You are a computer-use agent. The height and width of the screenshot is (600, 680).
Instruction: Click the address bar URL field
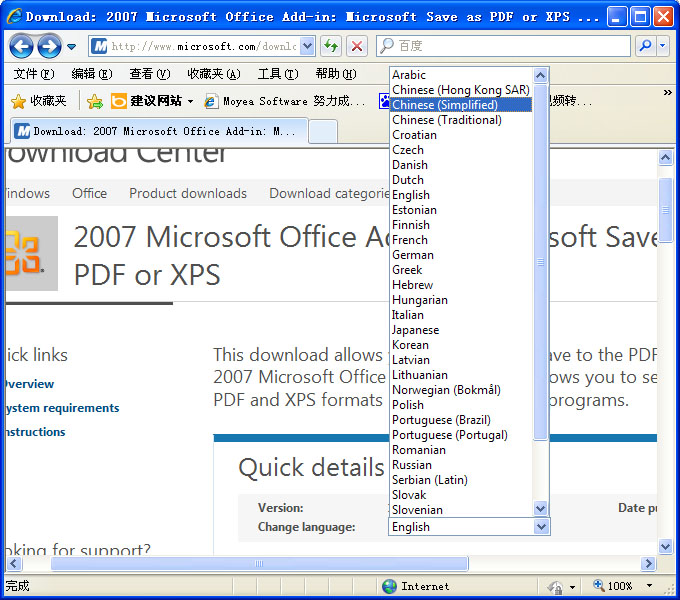(x=194, y=46)
